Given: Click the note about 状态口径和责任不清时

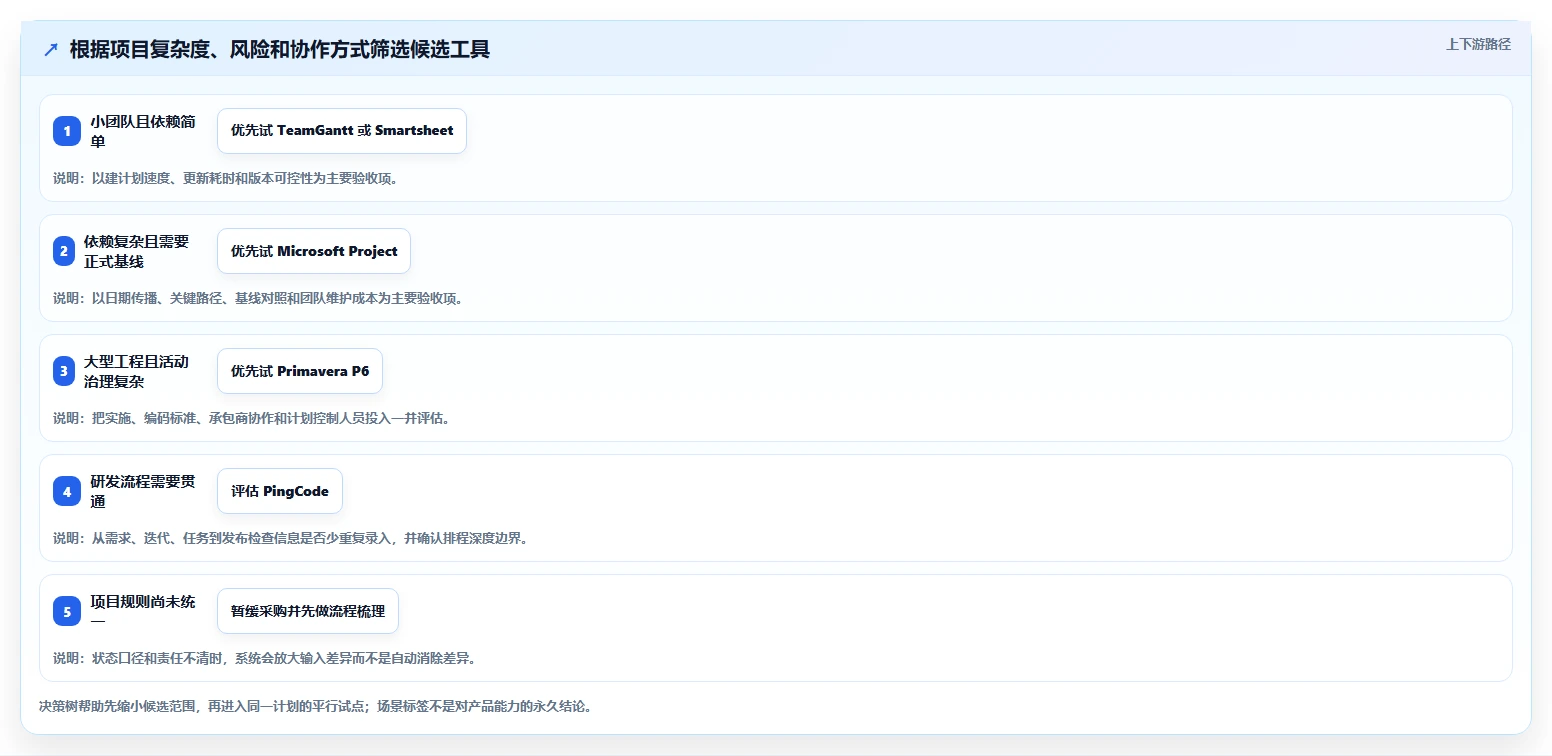Looking at the screenshot, I should 264,658.
